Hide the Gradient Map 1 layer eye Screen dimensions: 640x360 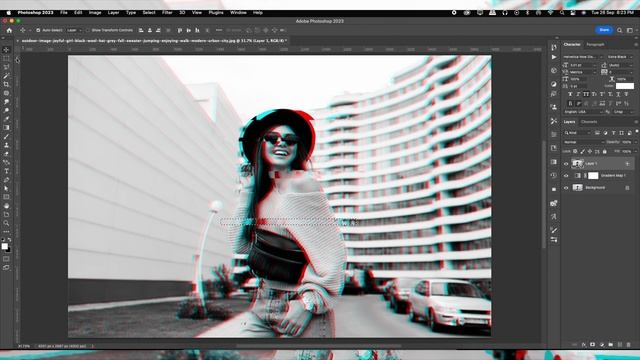pyautogui.click(x=566, y=176)
